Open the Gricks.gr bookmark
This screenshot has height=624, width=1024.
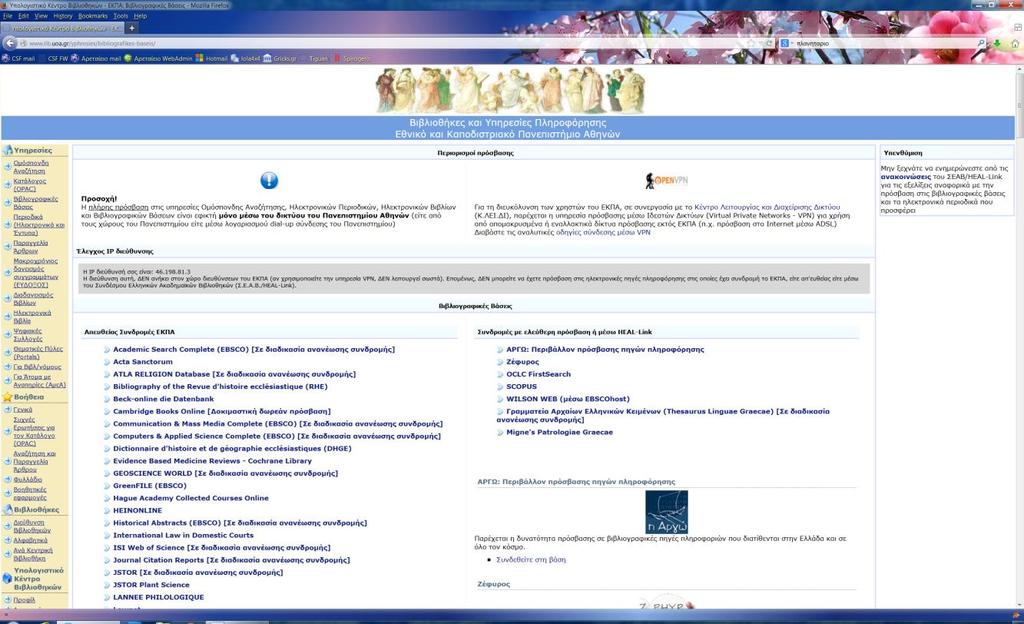[280, 59]
